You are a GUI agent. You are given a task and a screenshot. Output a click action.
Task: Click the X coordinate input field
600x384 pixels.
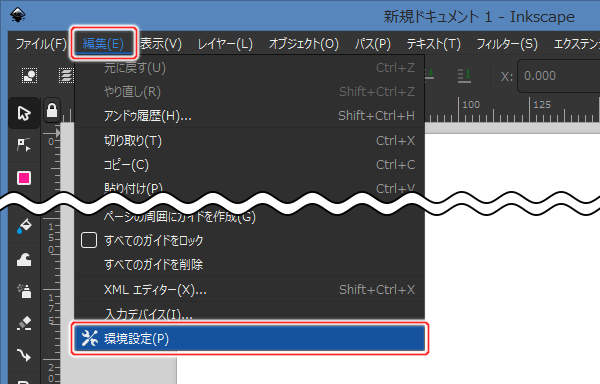(559, 76)
